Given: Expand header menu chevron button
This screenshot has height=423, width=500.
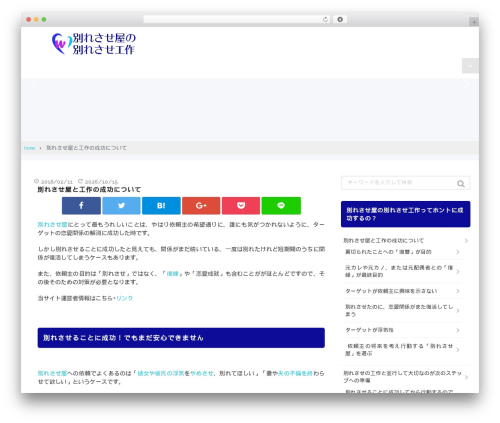Looking at the screenshot, I should point(470,66).
